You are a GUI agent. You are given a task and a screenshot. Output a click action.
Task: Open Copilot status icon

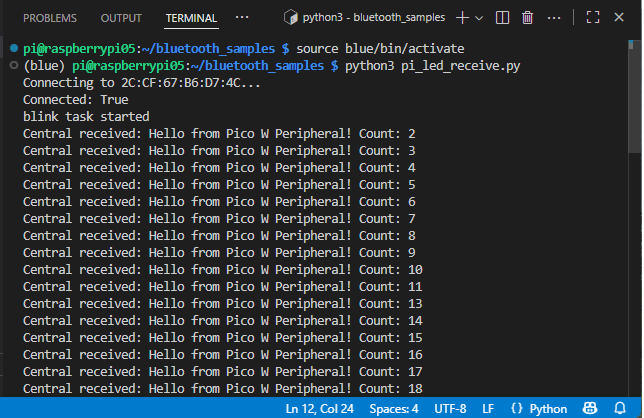click(x=592, y=409)
